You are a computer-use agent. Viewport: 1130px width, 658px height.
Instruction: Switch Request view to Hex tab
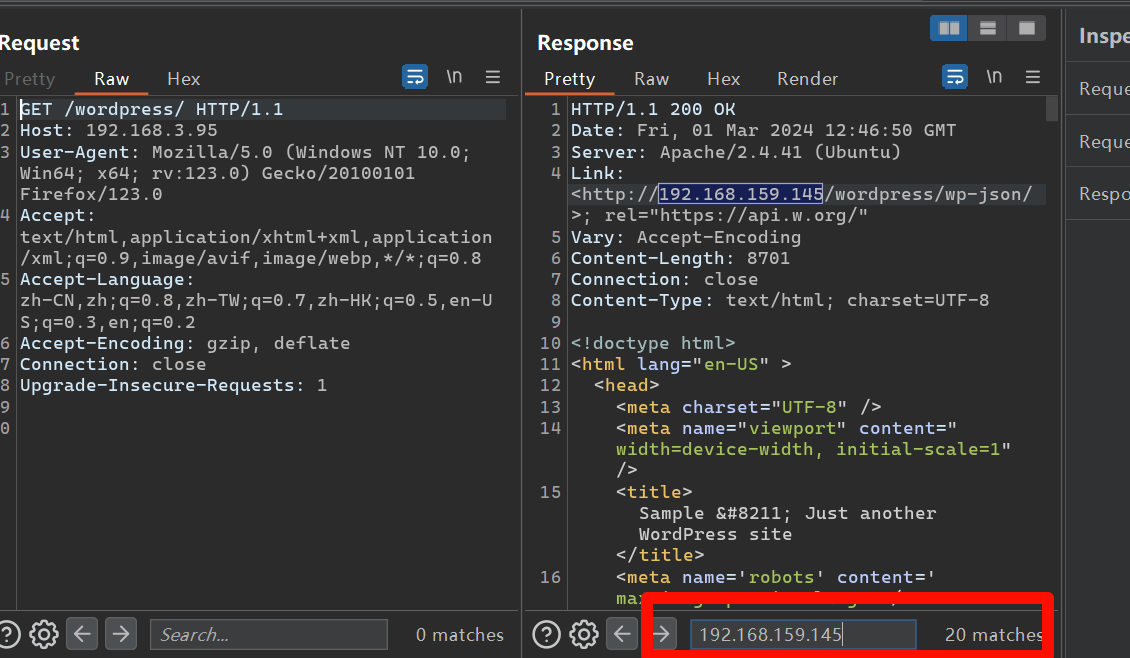[183, 79]
